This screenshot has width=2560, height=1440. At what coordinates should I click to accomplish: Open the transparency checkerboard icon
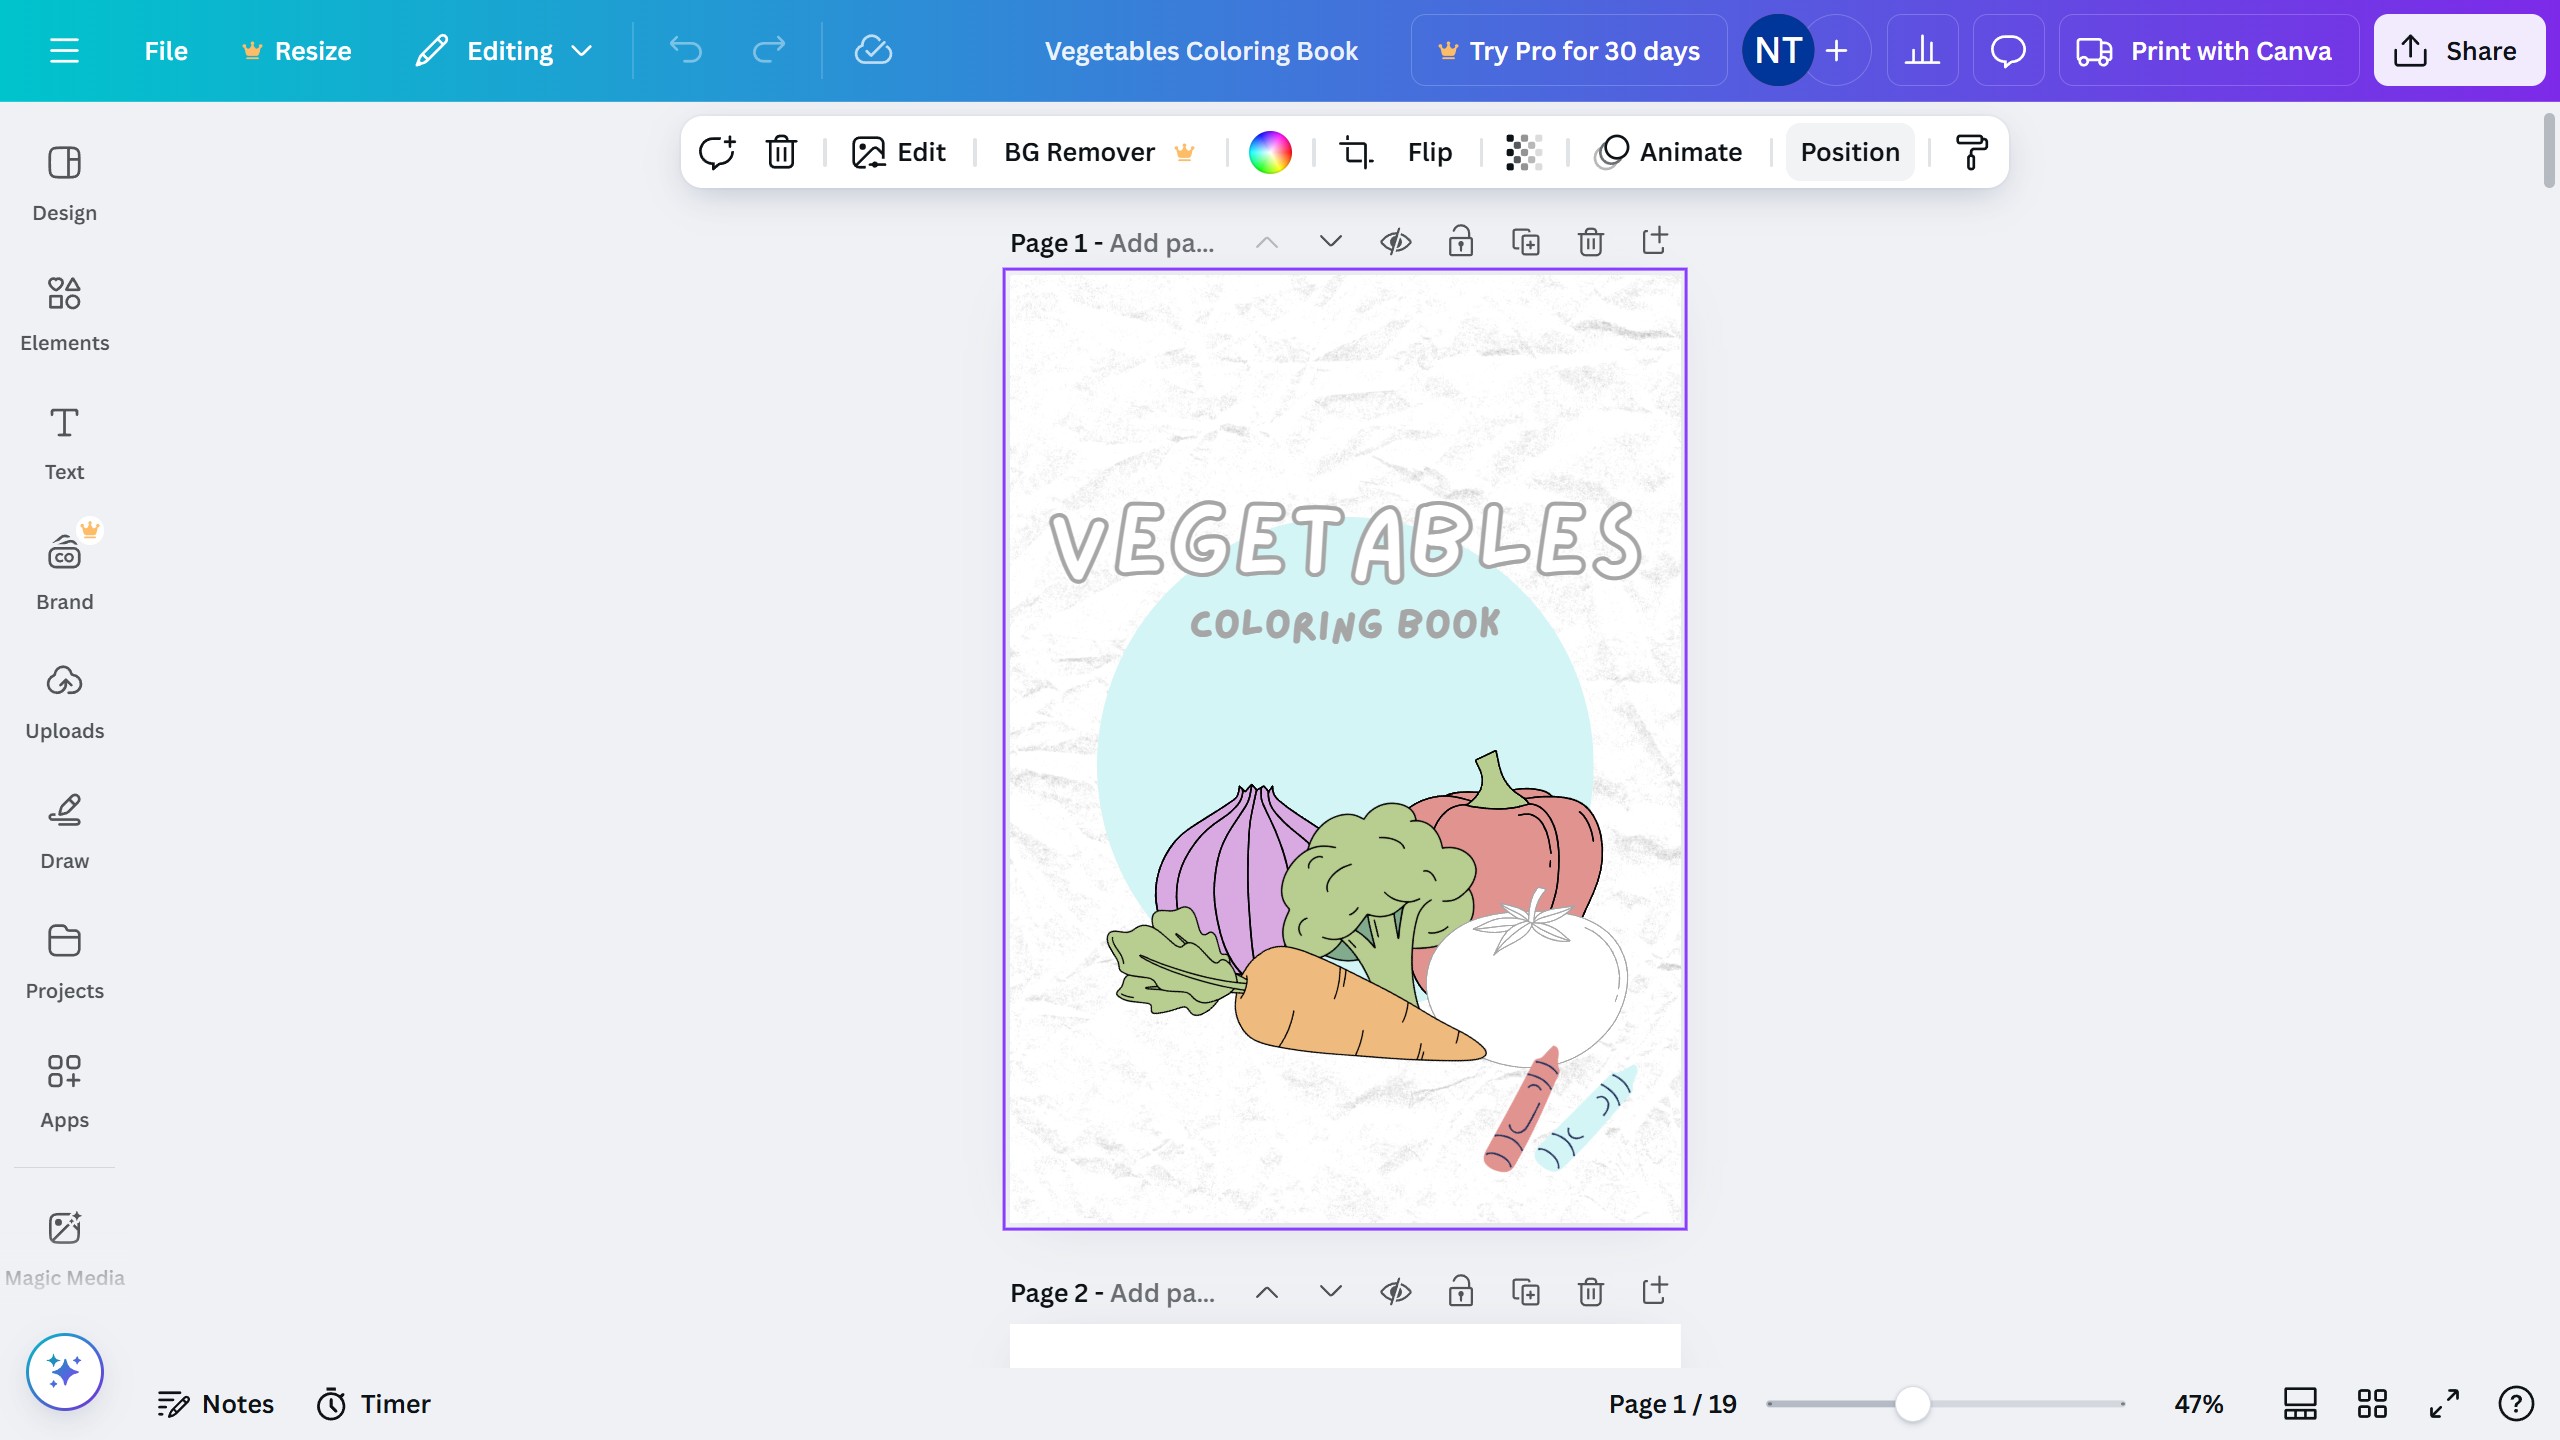coord(1524,152)
